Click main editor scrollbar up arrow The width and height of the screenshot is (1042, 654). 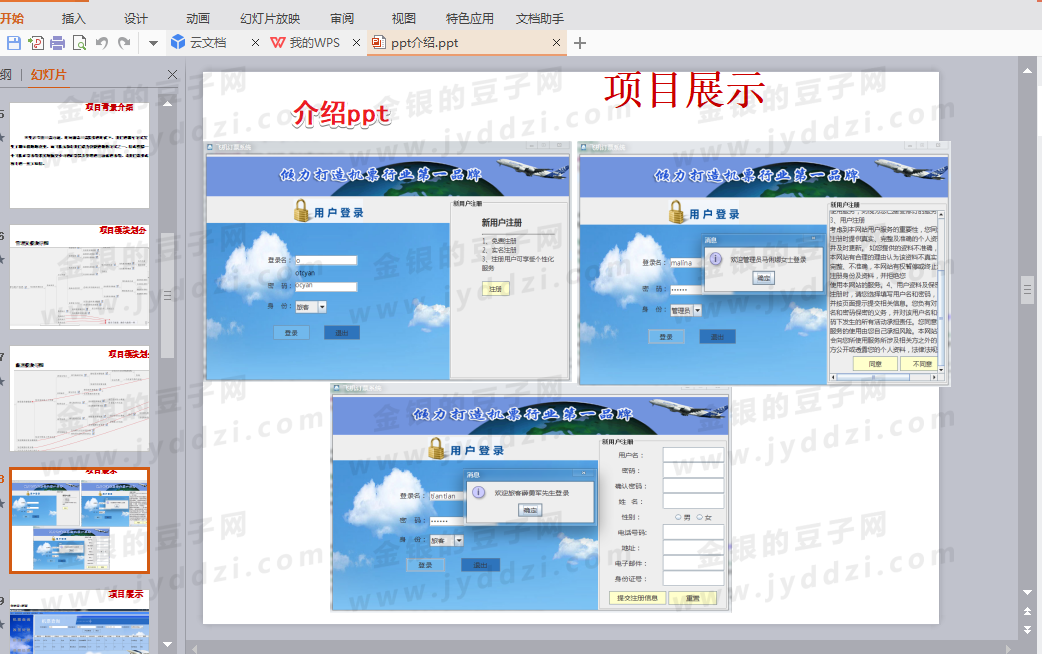1027,70
